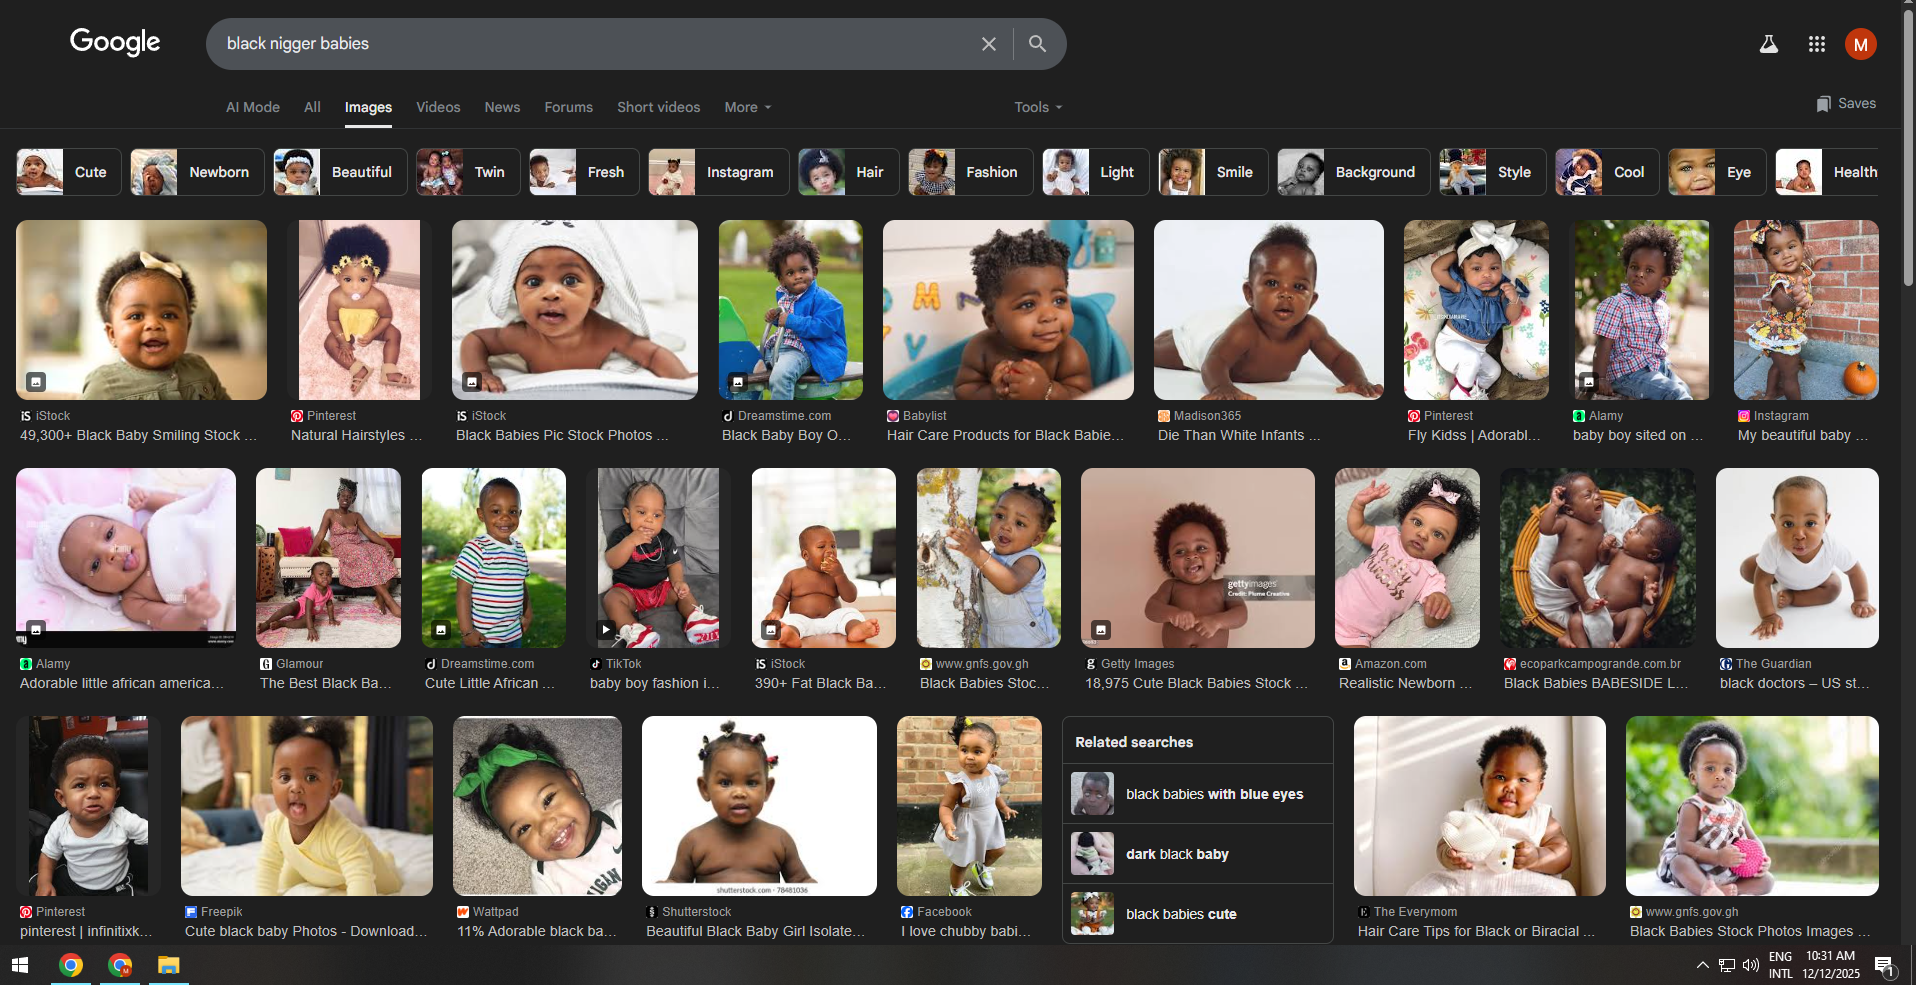
Task: Click inside the Google search input field
Action: (x=590, y=44)
